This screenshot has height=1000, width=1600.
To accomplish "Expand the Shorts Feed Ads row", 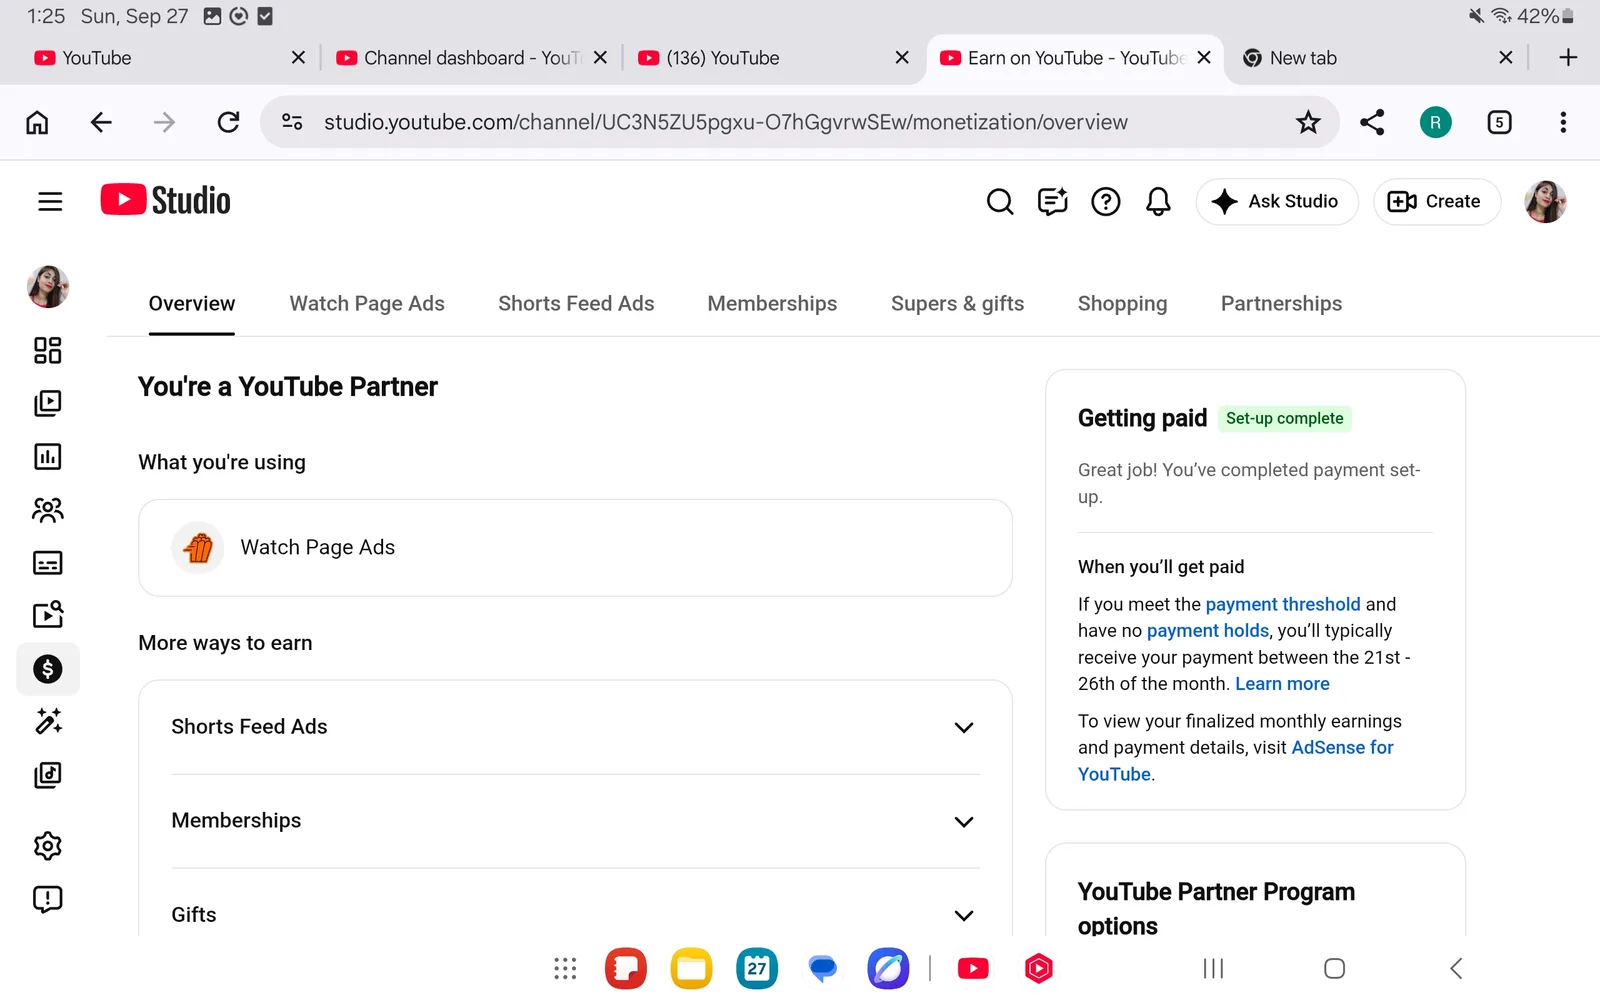I will click(x=575, y=727).
